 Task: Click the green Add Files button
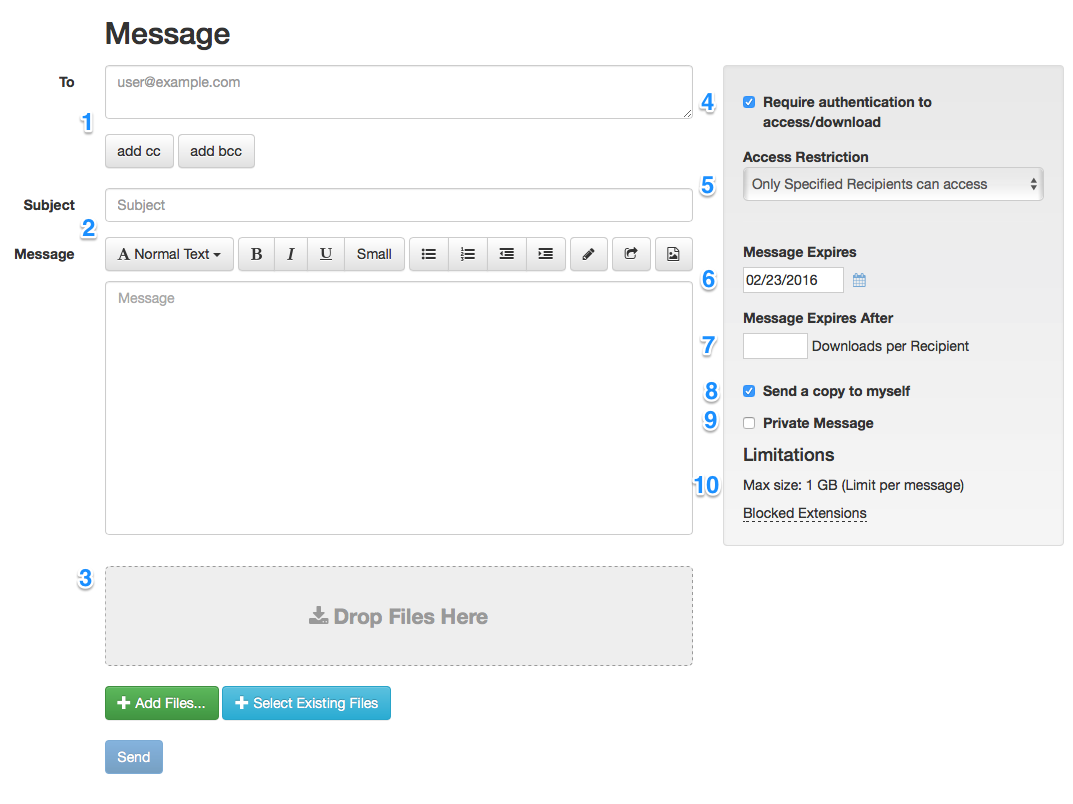(161, 703)
